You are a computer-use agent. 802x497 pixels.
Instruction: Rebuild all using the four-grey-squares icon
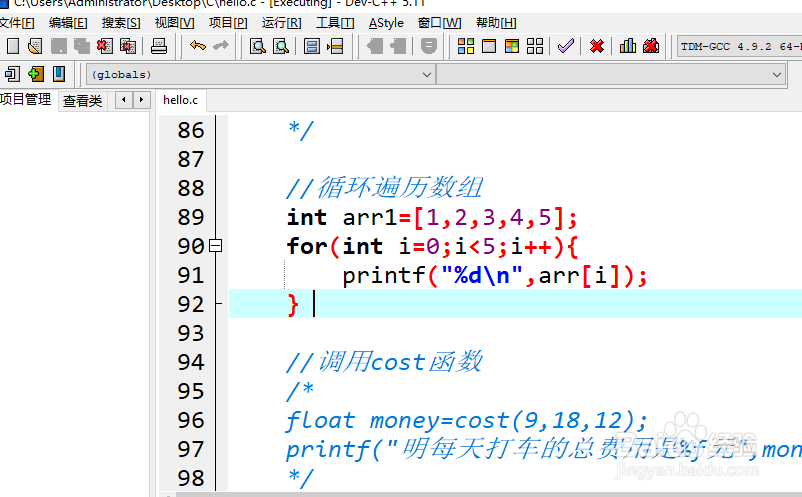(x=535, y=47)
